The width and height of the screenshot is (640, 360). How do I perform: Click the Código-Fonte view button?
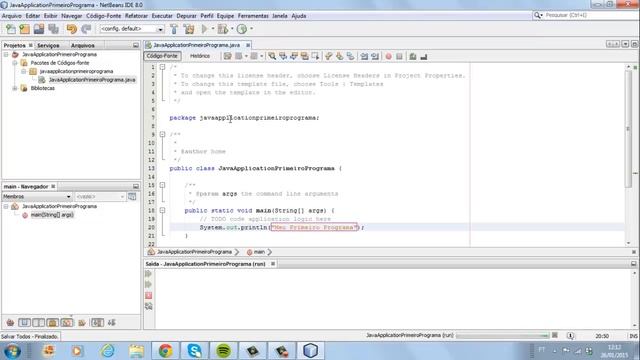click(162, 56)
